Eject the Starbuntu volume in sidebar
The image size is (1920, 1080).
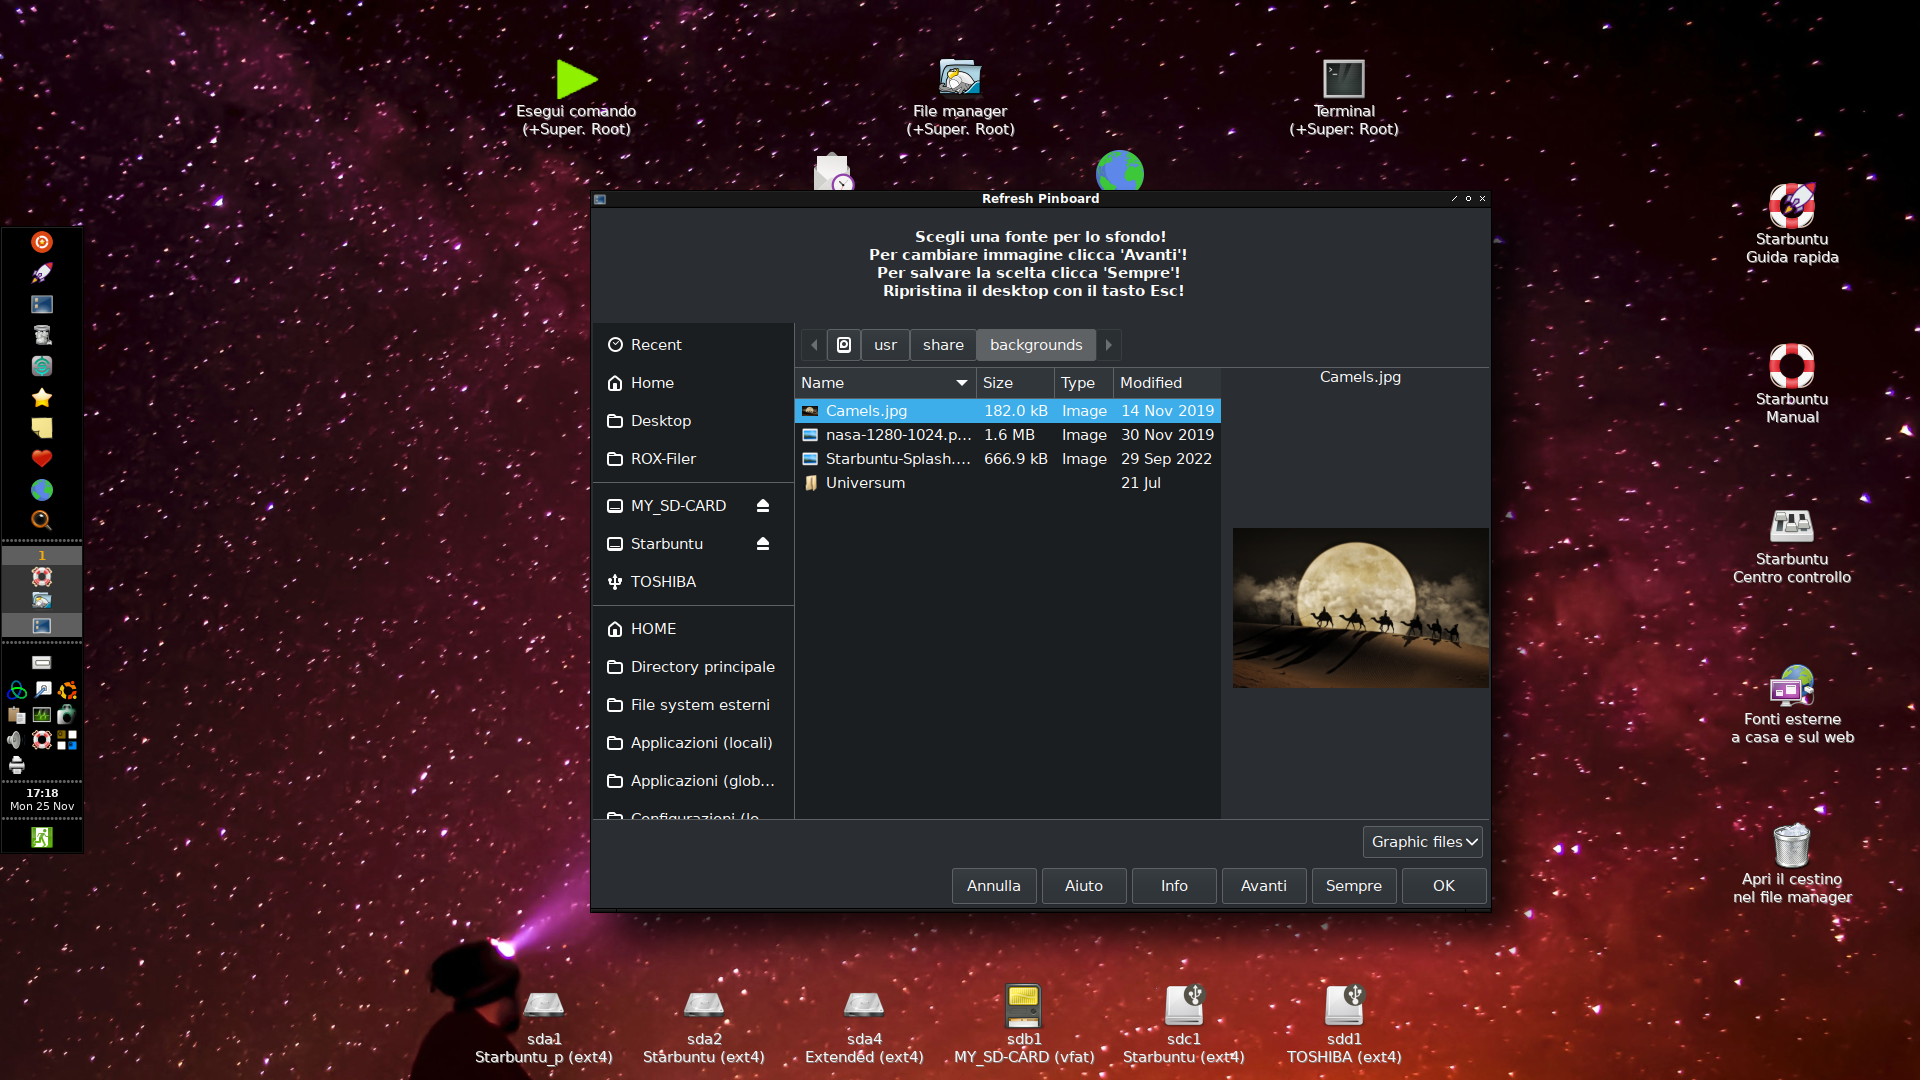coord(763,544)
